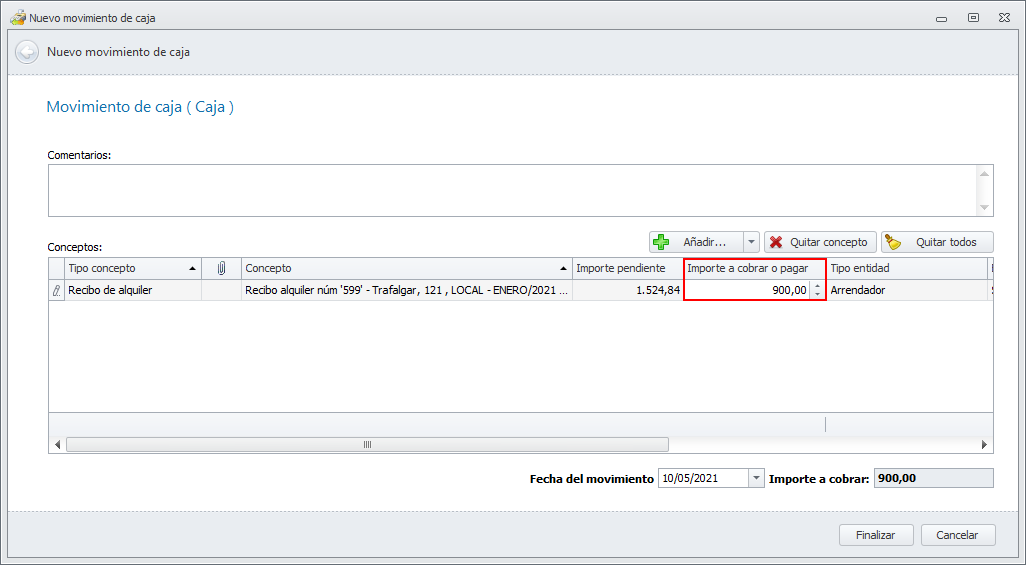
Task: Click the 1.524,84 pending amount cell
Action: (628, 290)
